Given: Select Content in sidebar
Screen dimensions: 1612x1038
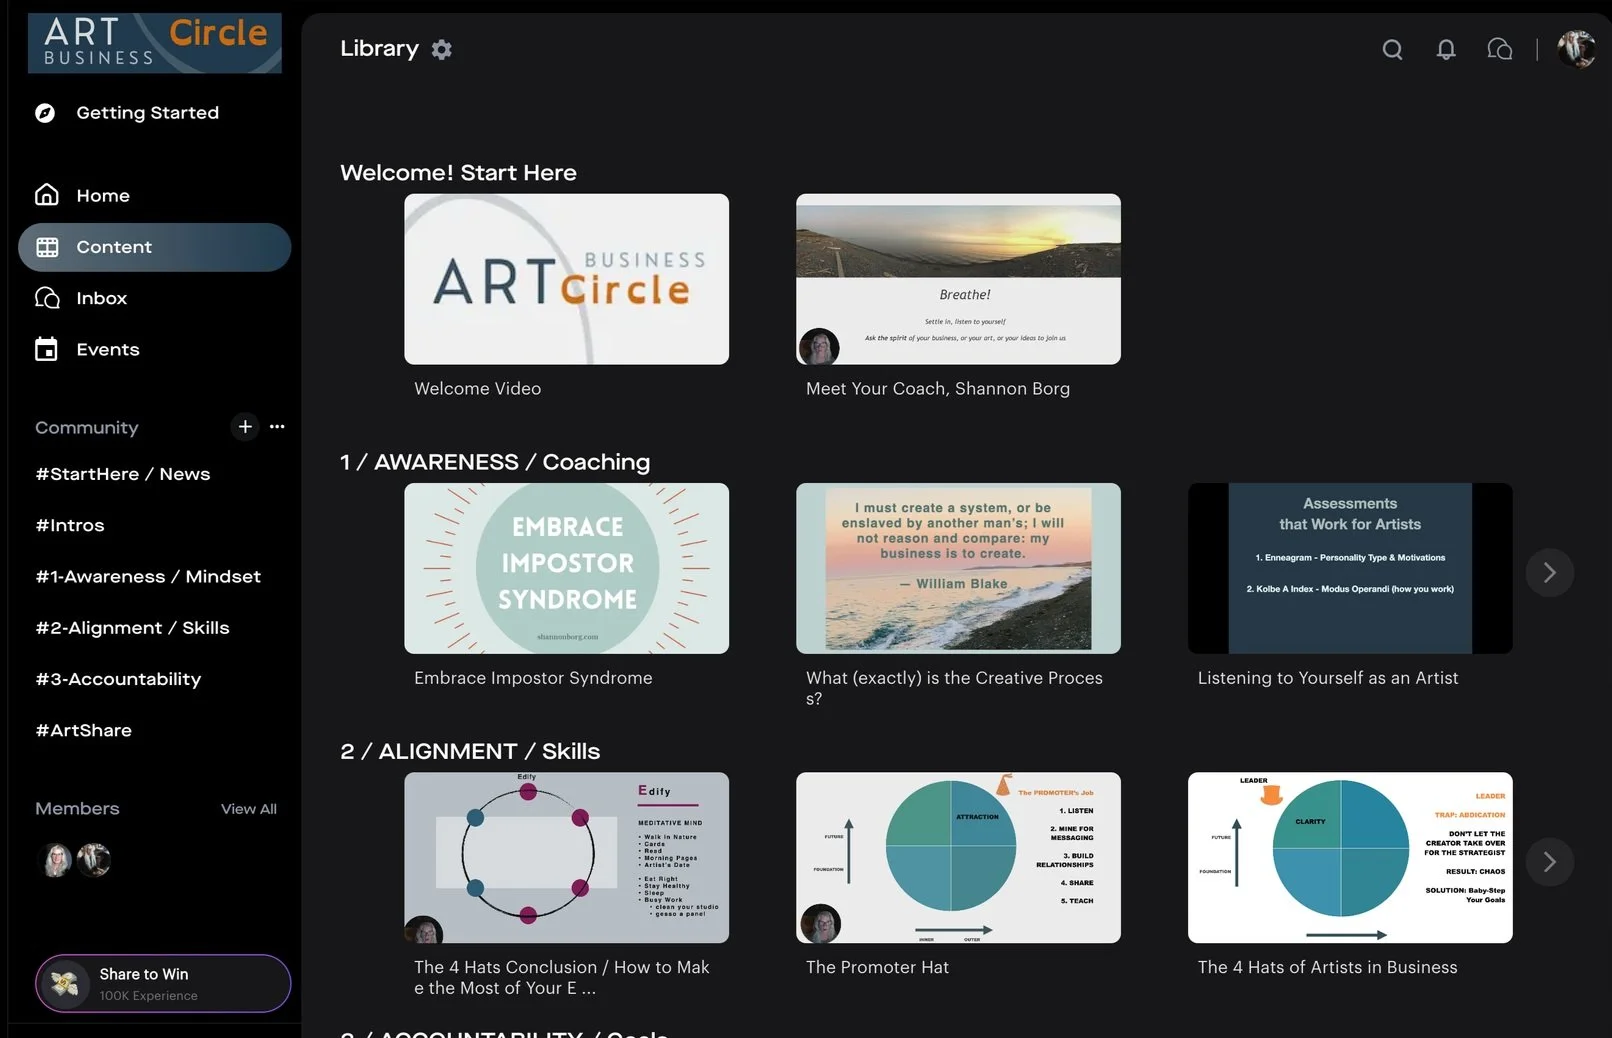Looking at the screenshot, I should tap(154, 247).
